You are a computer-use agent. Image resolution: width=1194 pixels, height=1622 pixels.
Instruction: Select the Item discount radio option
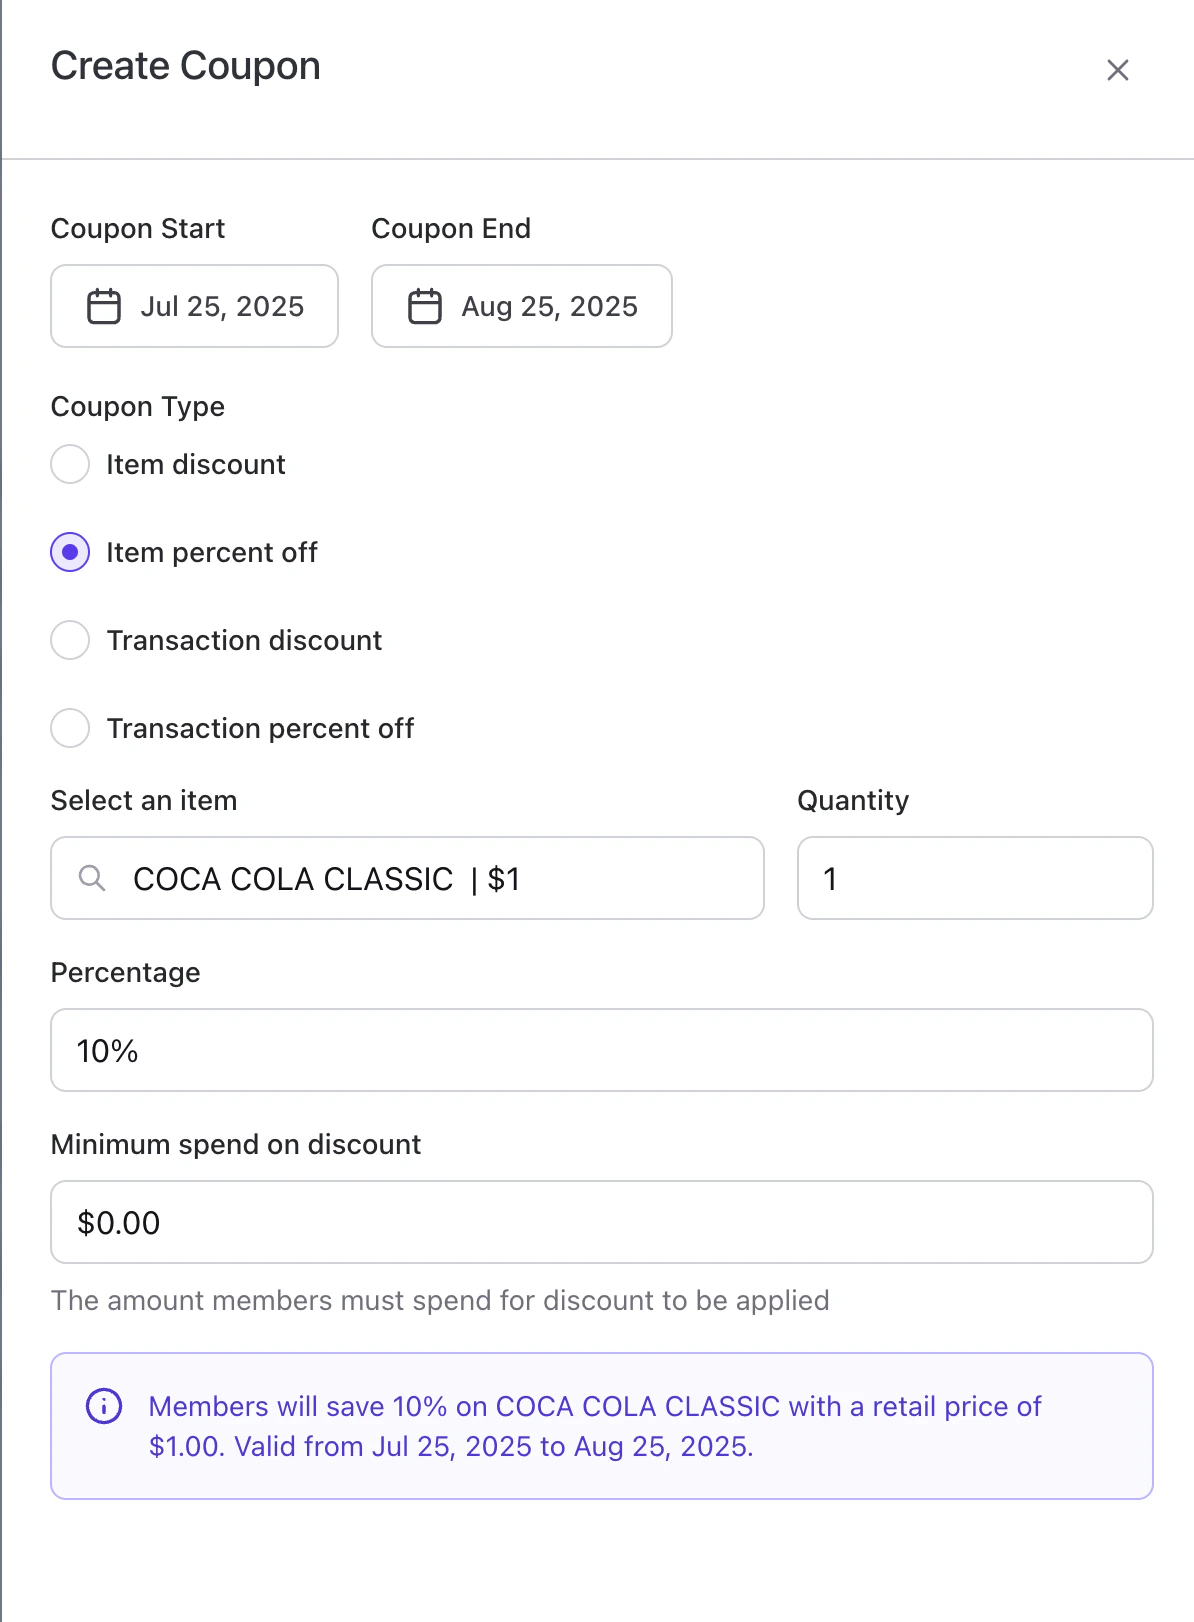(70, 464)
